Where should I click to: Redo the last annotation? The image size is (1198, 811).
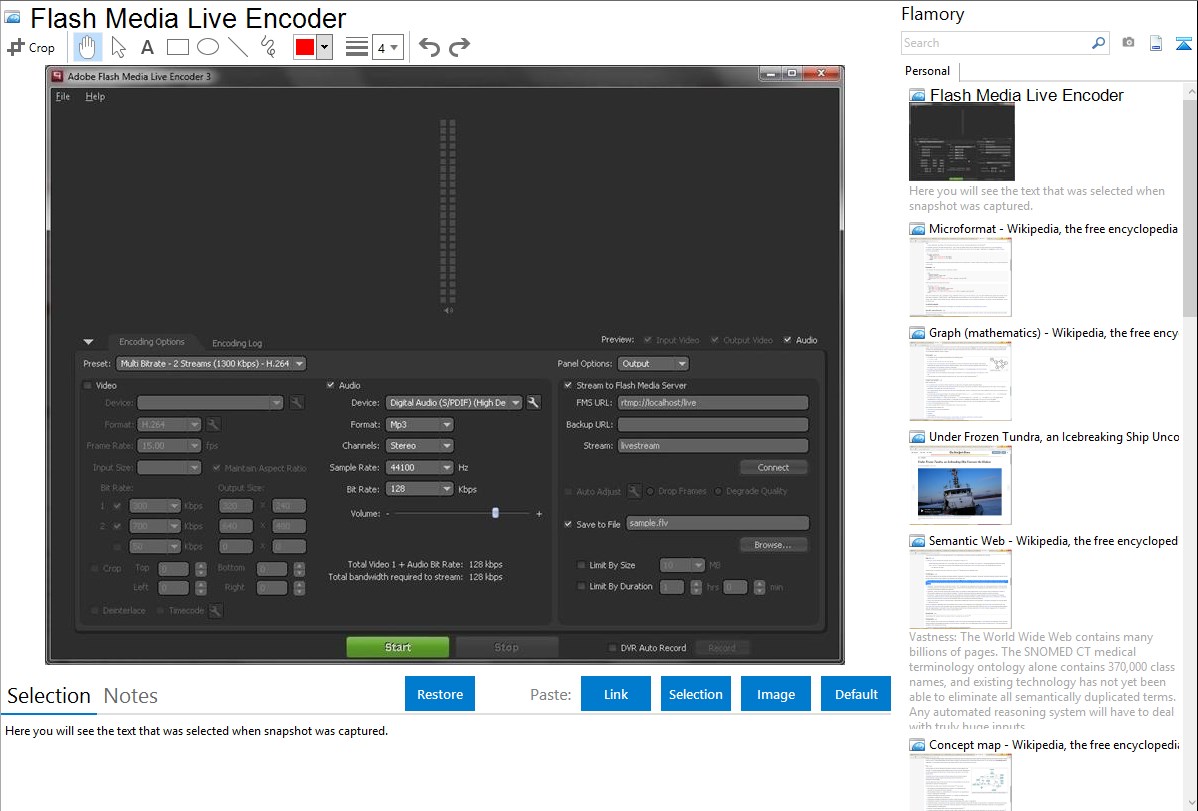click(x=459, y=47)
